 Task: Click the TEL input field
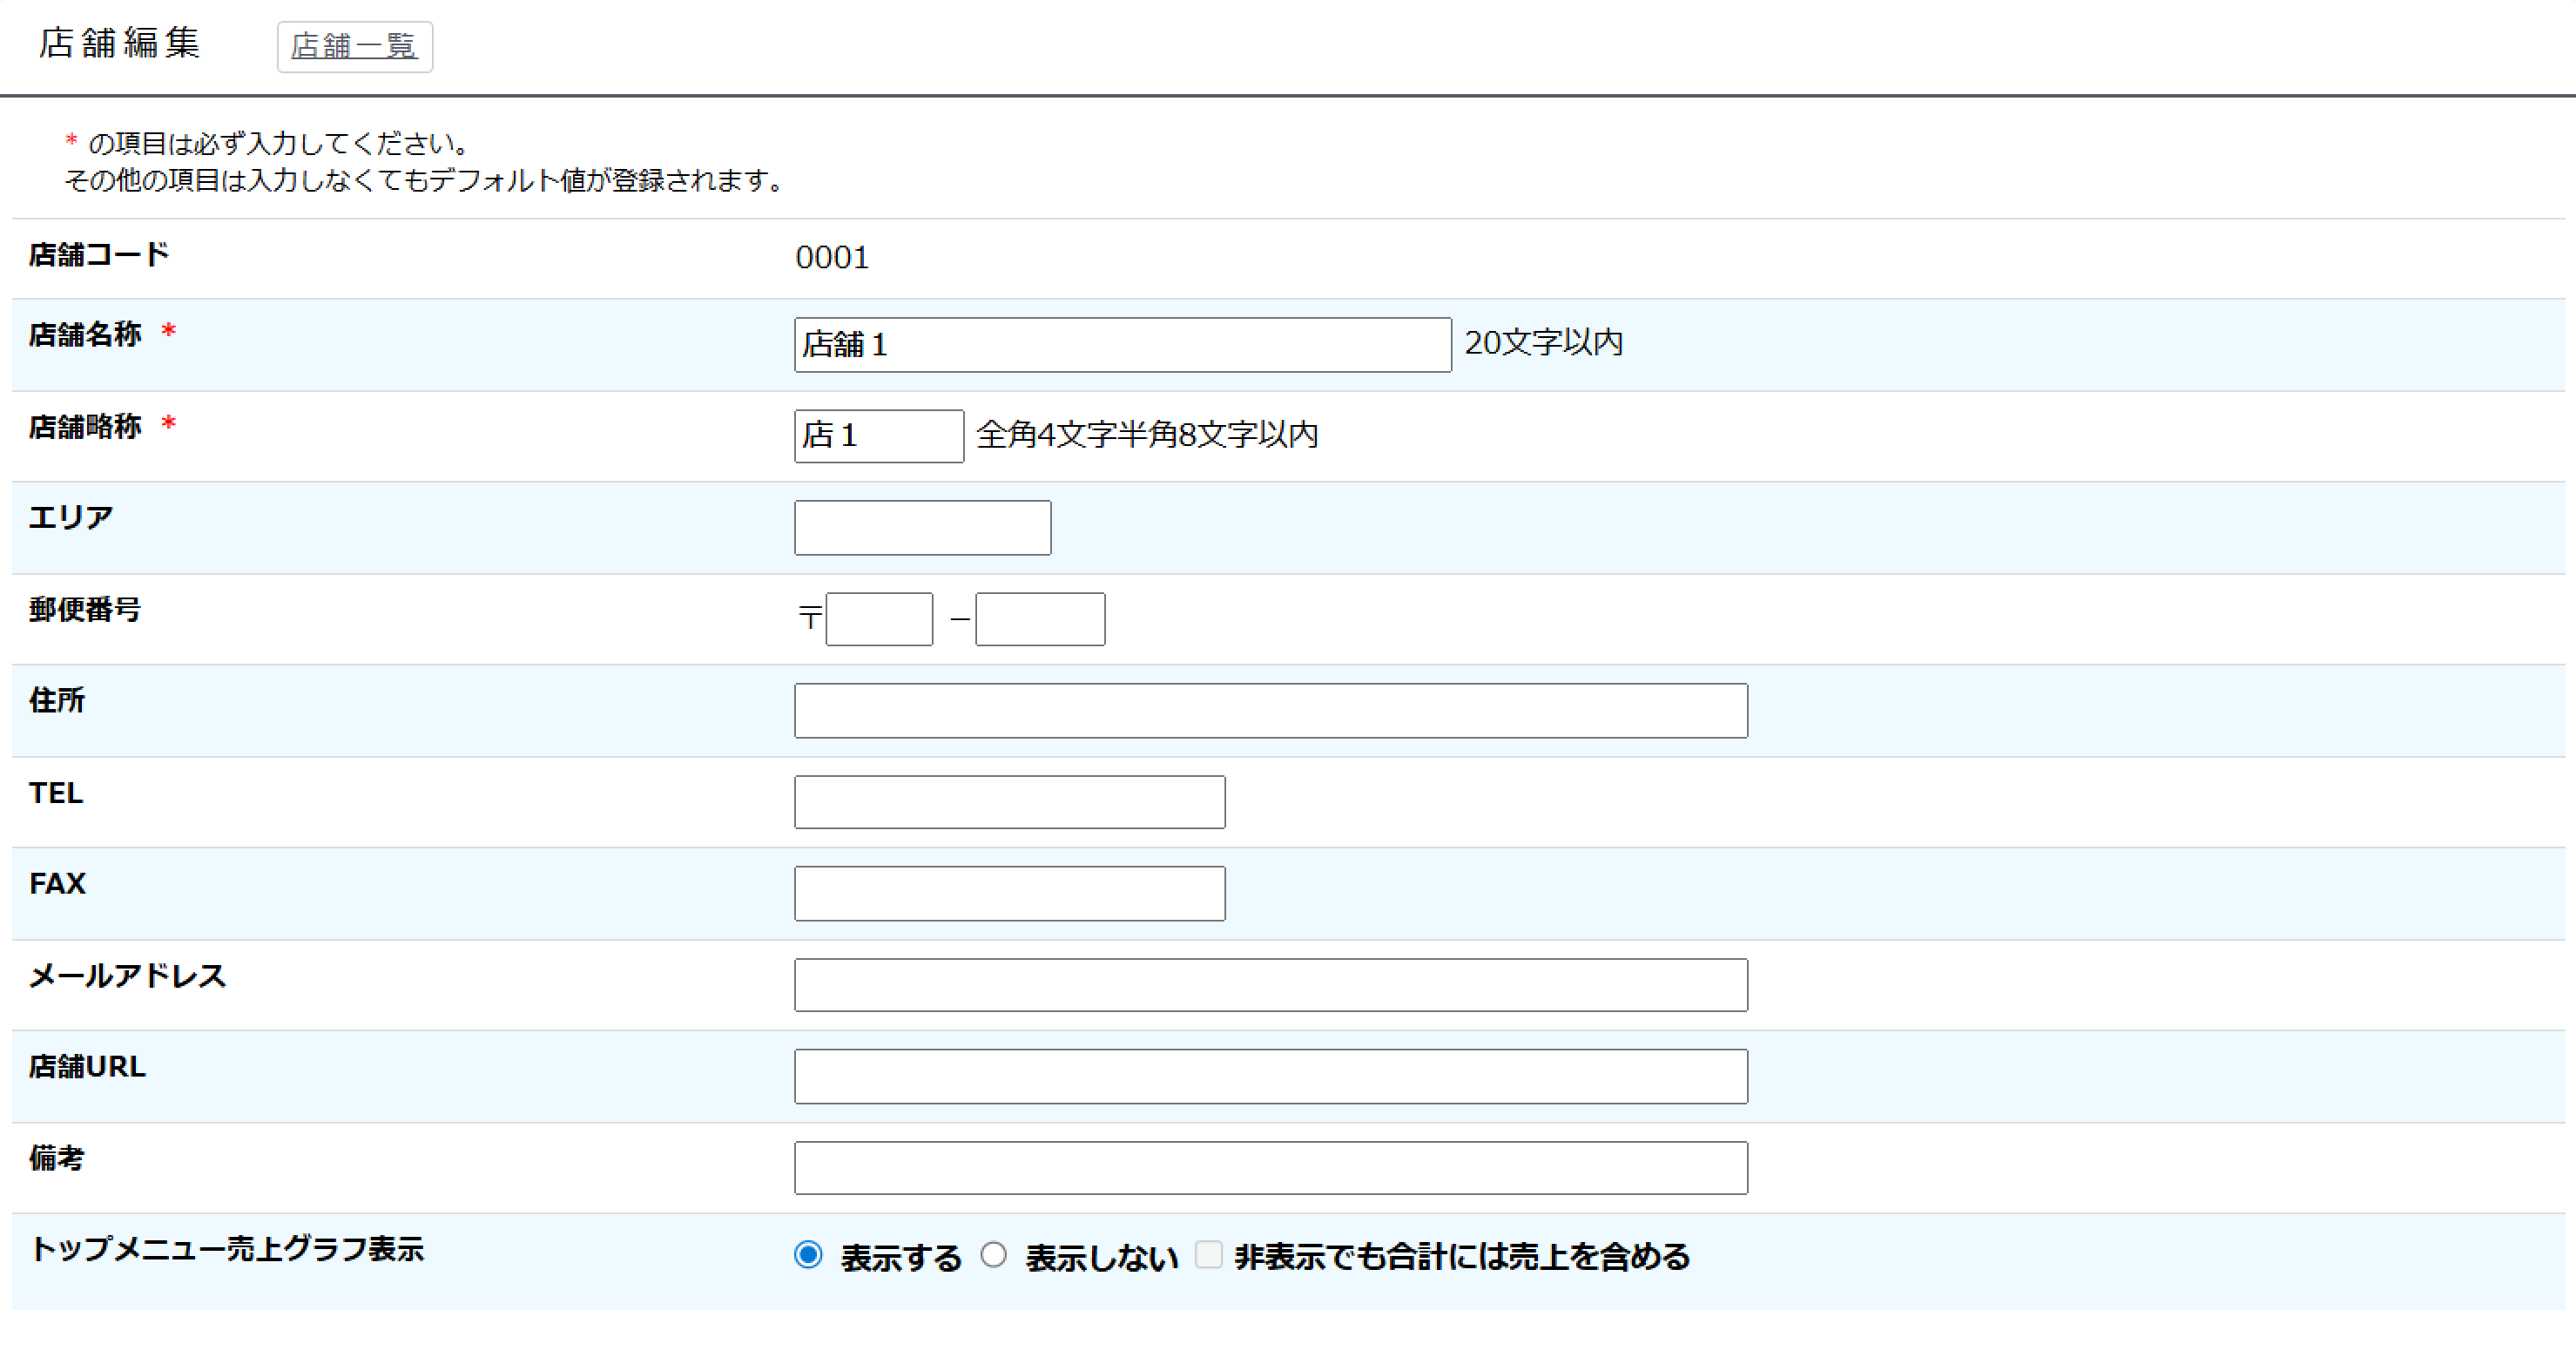click(x=1009, y=802)
